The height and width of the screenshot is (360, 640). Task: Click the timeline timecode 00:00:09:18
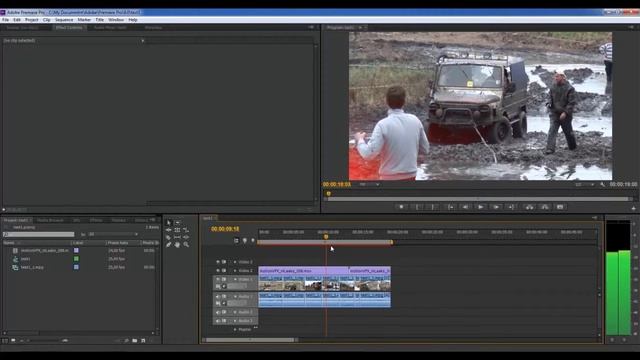point(225,229)
